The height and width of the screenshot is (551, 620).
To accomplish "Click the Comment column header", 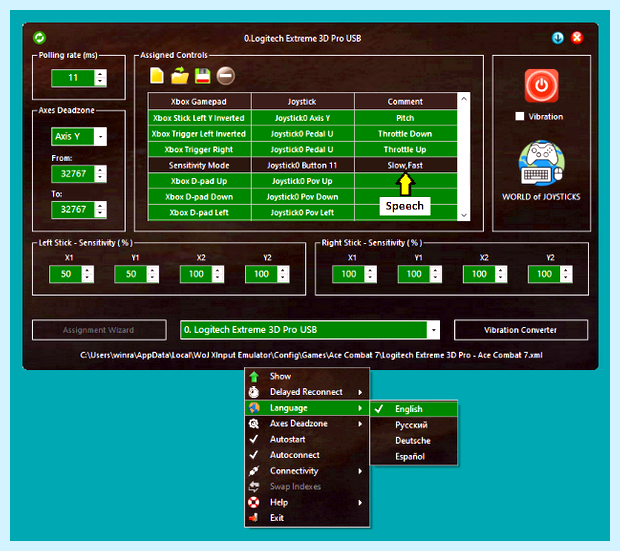I will (x=406, y=102).
